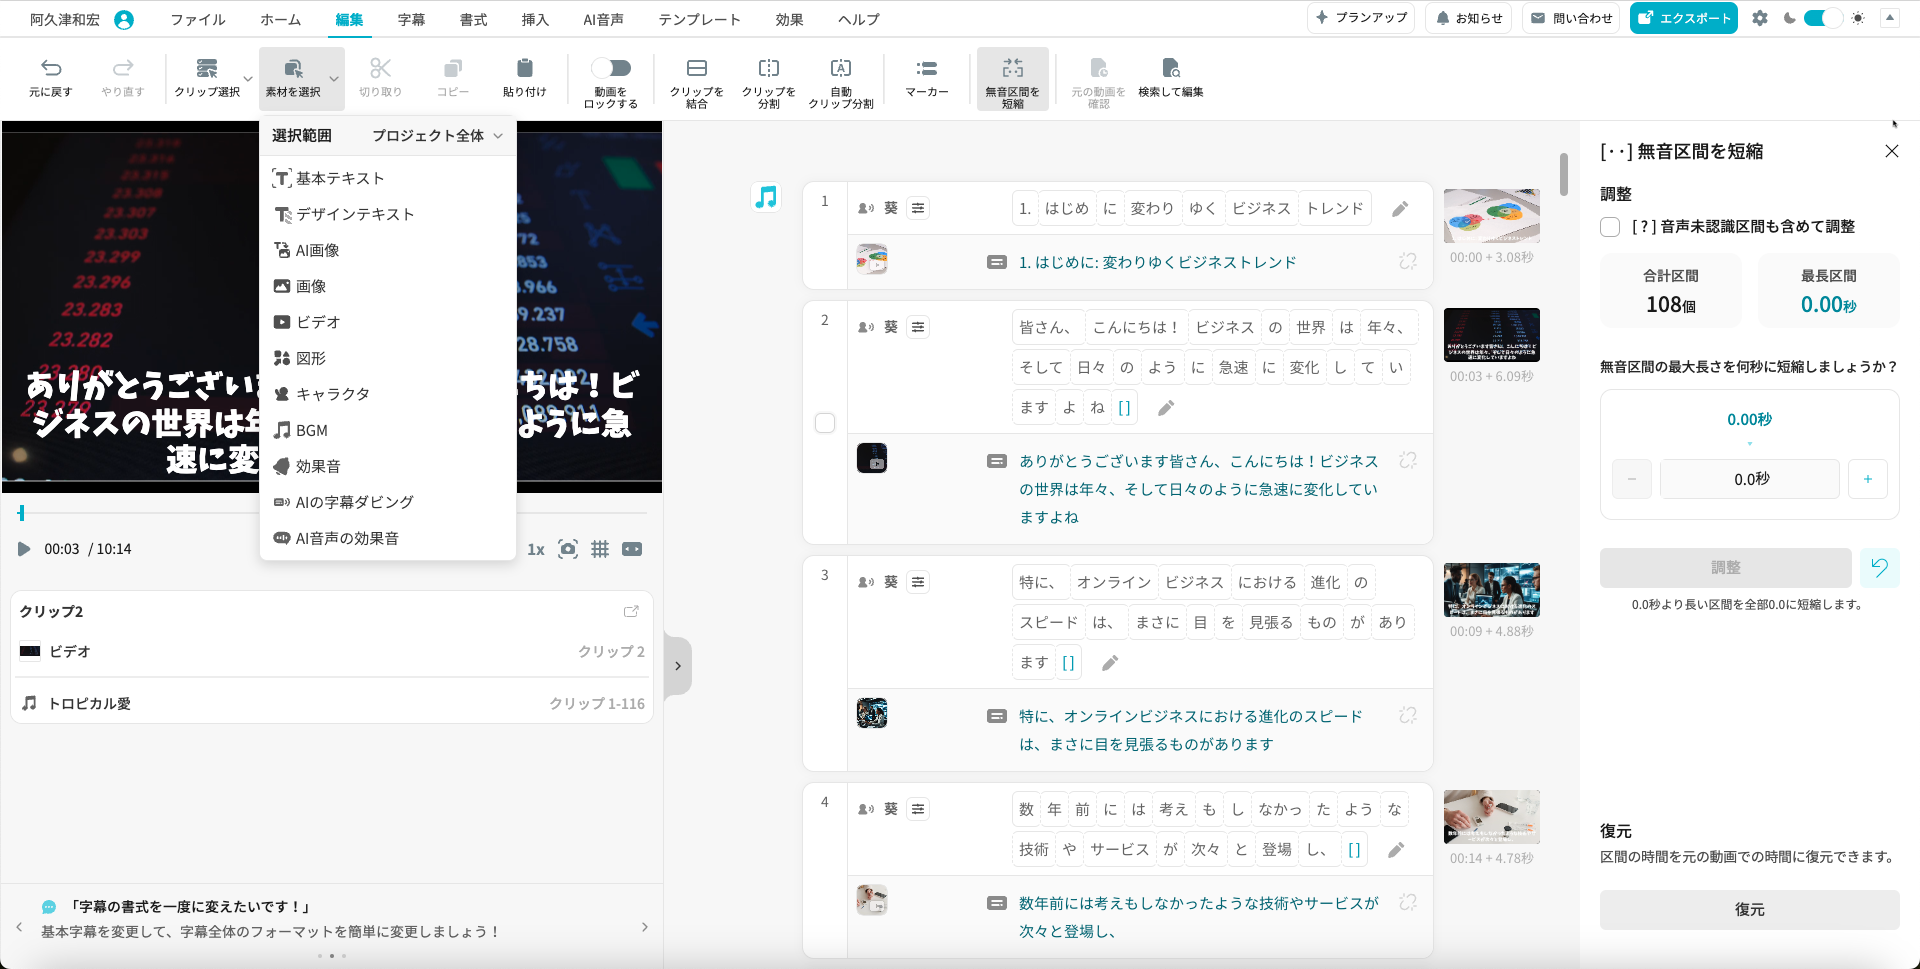Click the 復元 button
Viewport: 1920px width, 969px height.
click(x=1750, y=910)
